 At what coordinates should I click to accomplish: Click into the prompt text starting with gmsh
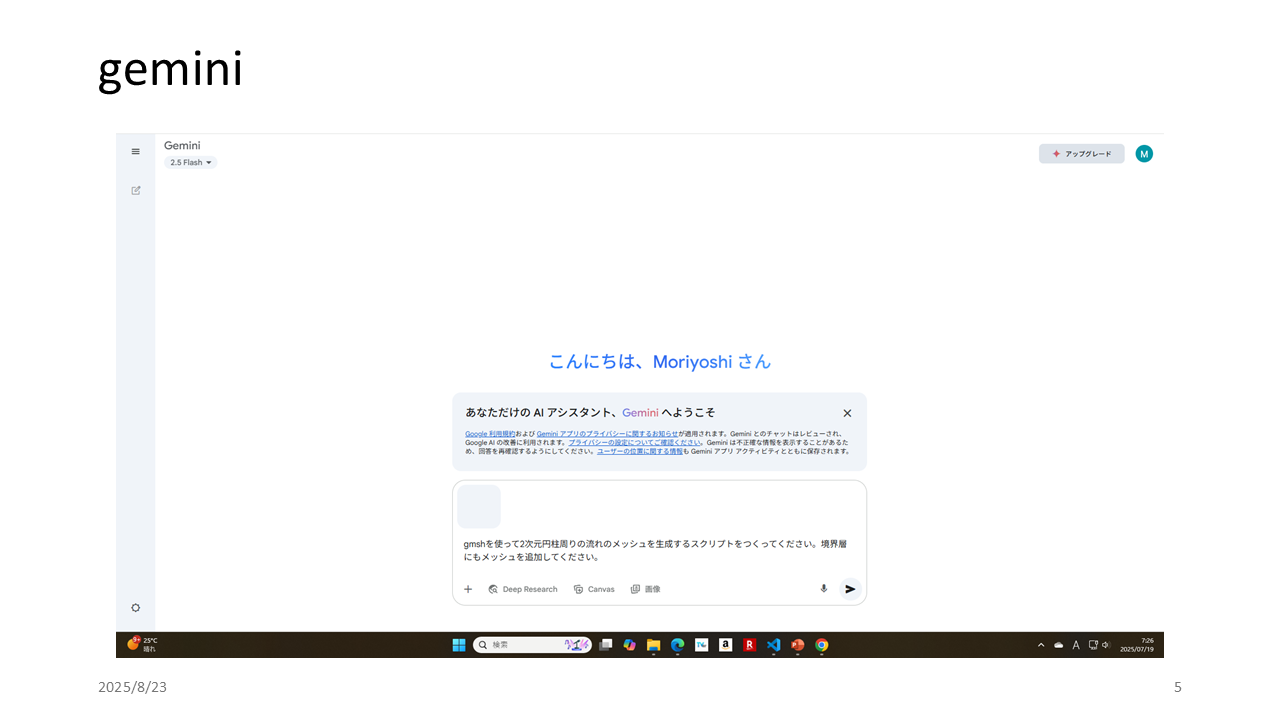pyautogui.click(x=655, y=551)
